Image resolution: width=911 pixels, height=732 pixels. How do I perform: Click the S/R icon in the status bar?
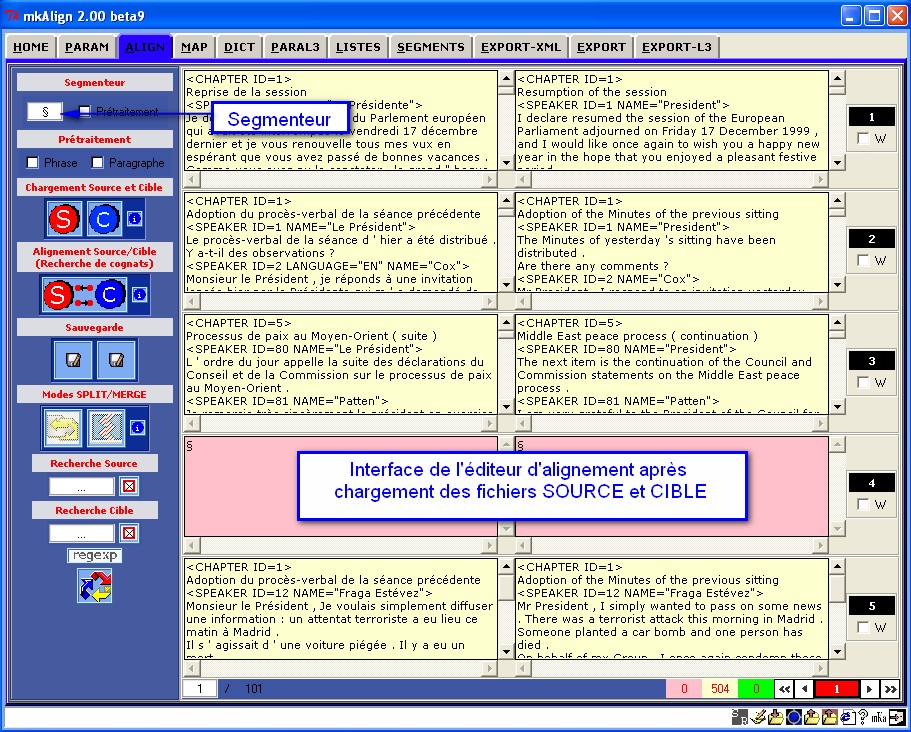click(739, 717)
